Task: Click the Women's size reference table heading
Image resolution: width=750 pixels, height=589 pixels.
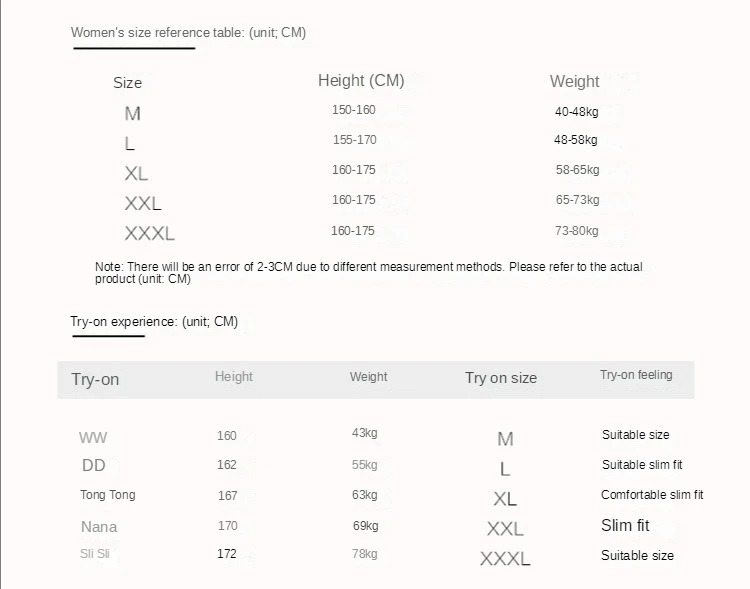Action: (188, 33)
